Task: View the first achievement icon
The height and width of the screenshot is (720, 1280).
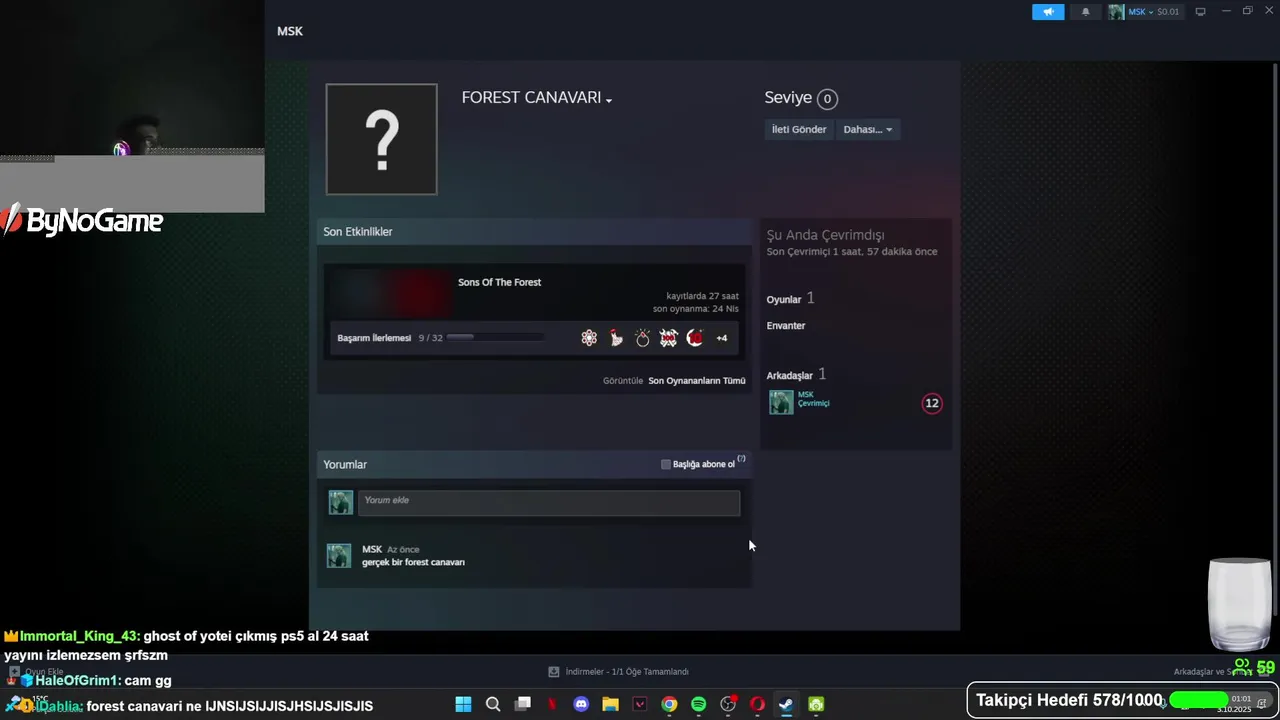Action: [589, 338]
